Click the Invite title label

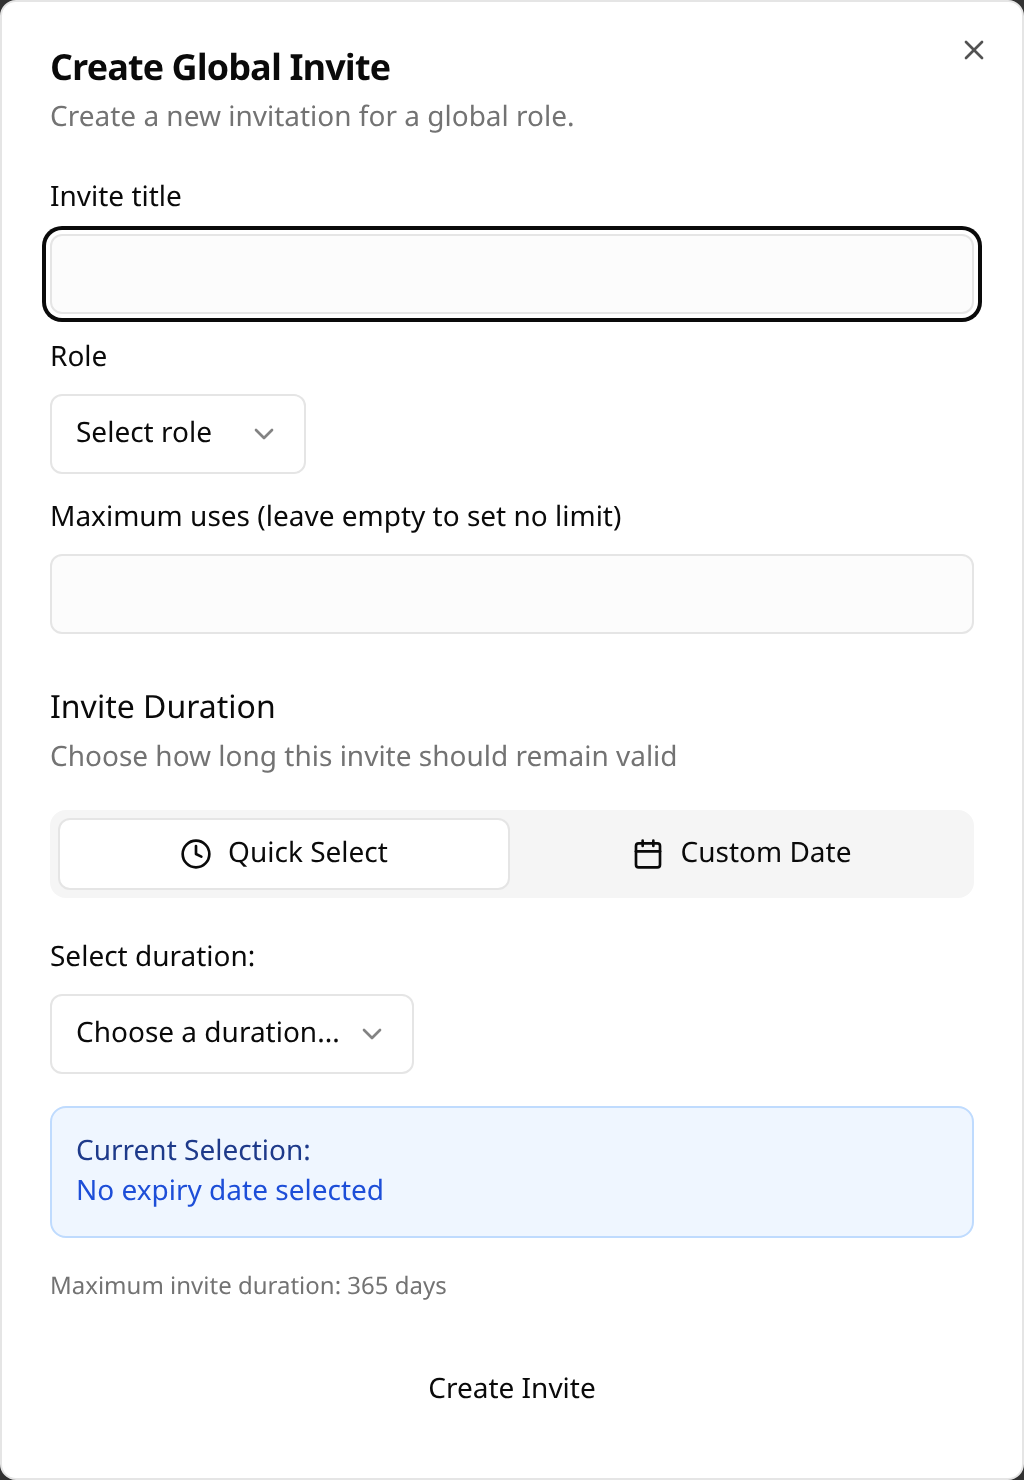(x=116, y=196)
